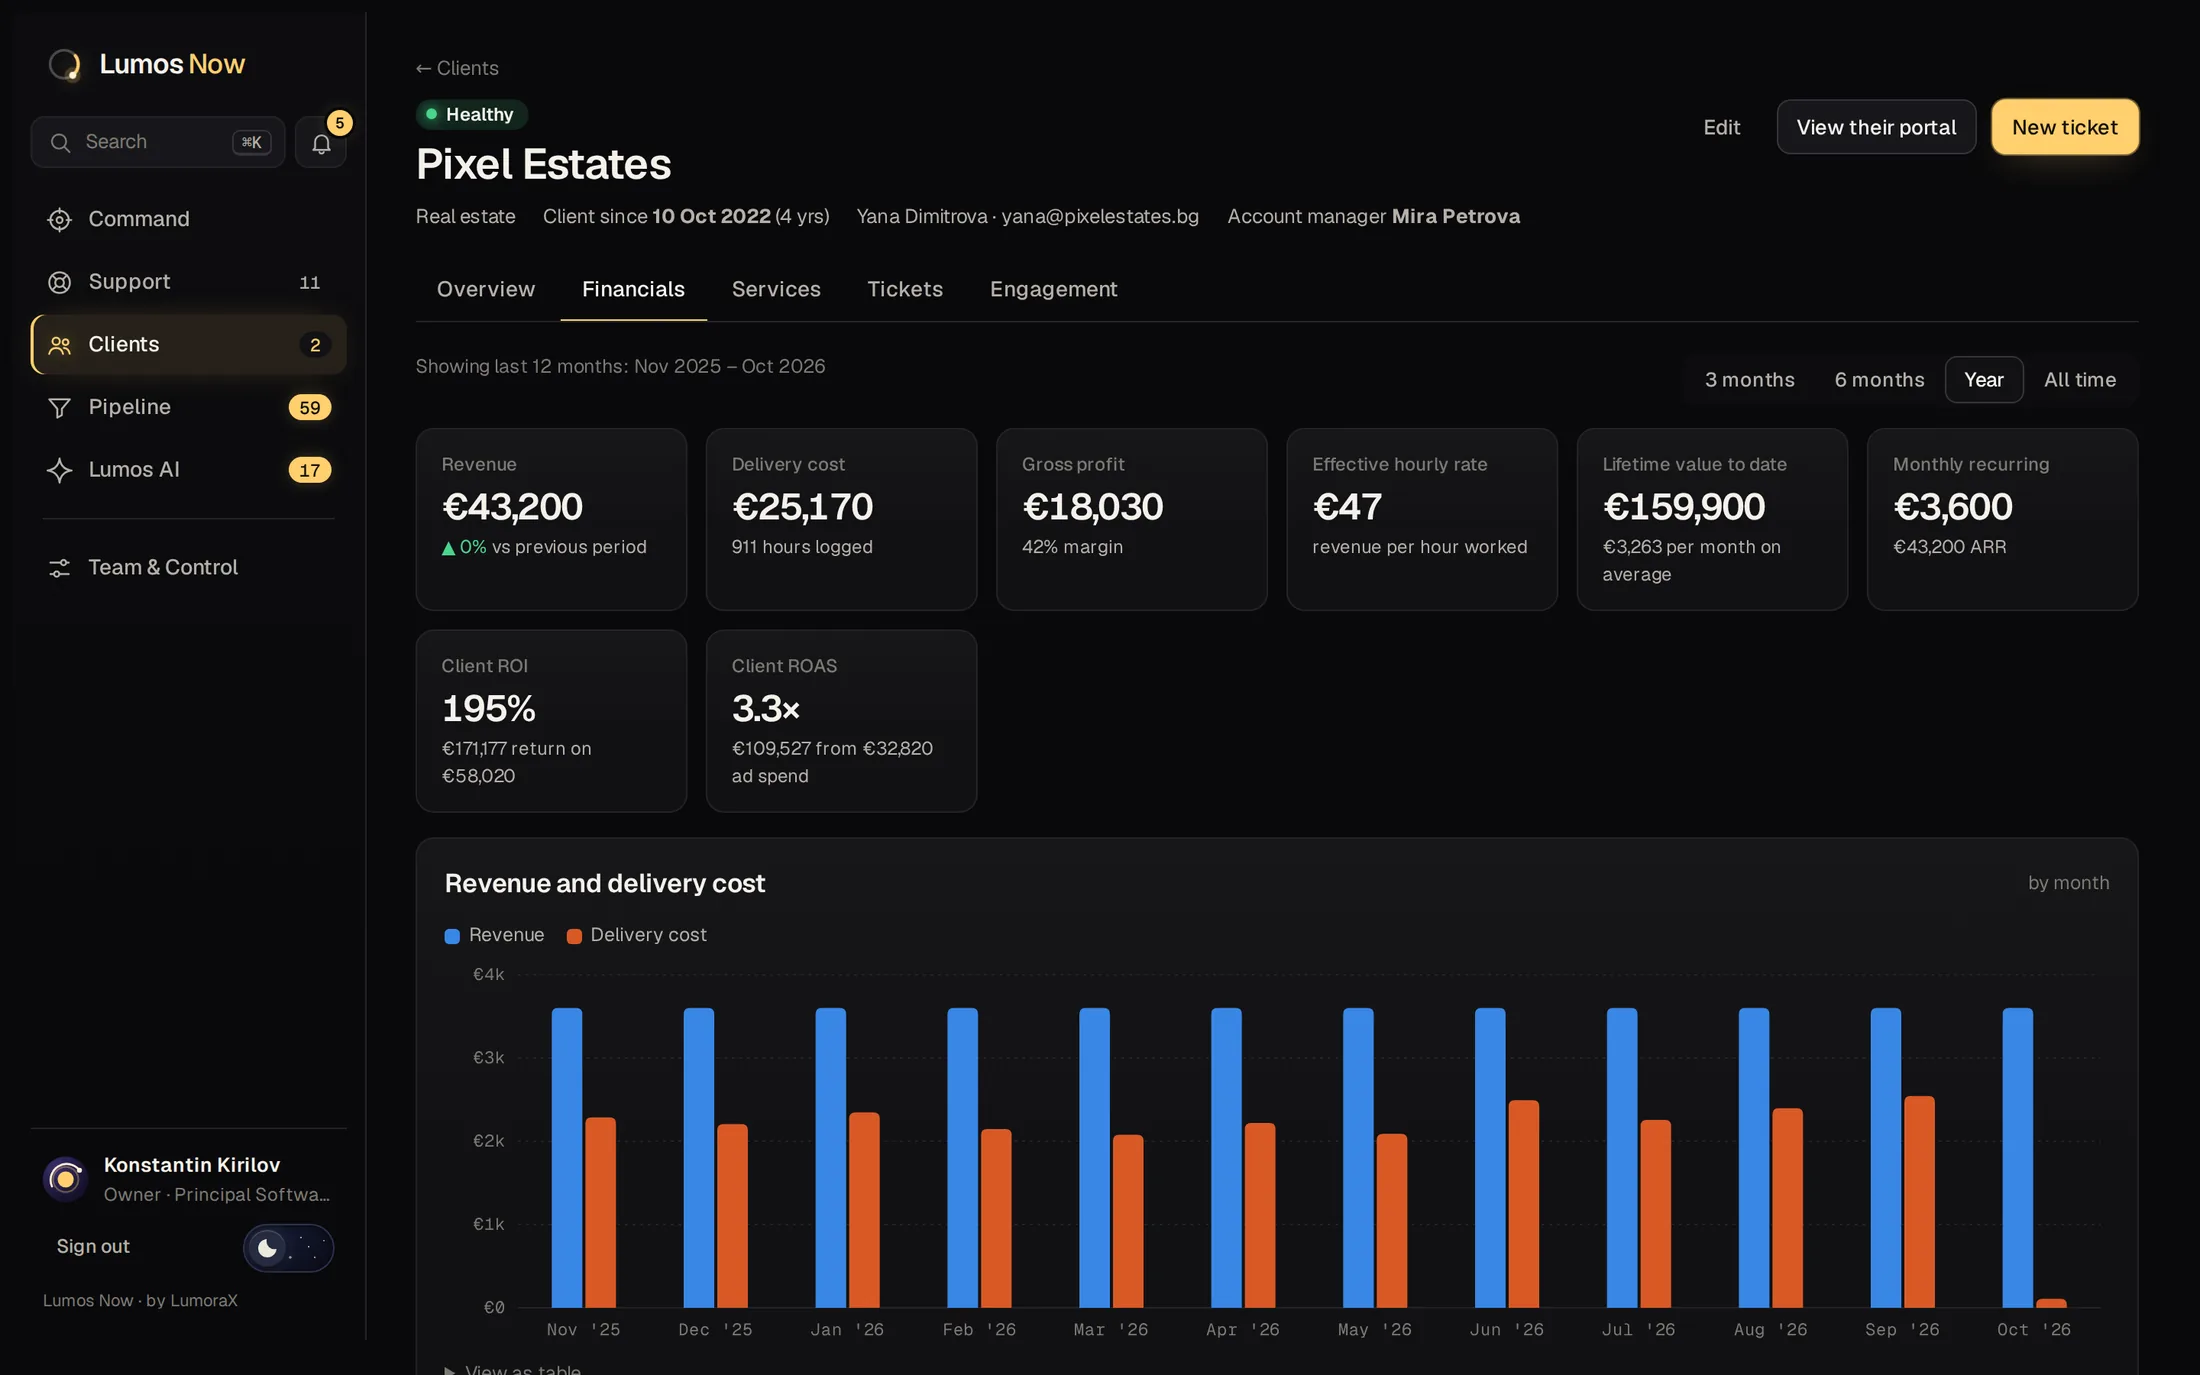Click the search magnifier icon

(x=61, y=142)
